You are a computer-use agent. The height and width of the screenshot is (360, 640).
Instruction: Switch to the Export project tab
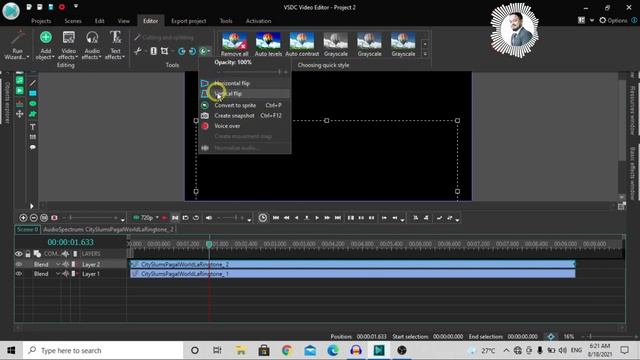pyautogui.click(x=189, y=21)
